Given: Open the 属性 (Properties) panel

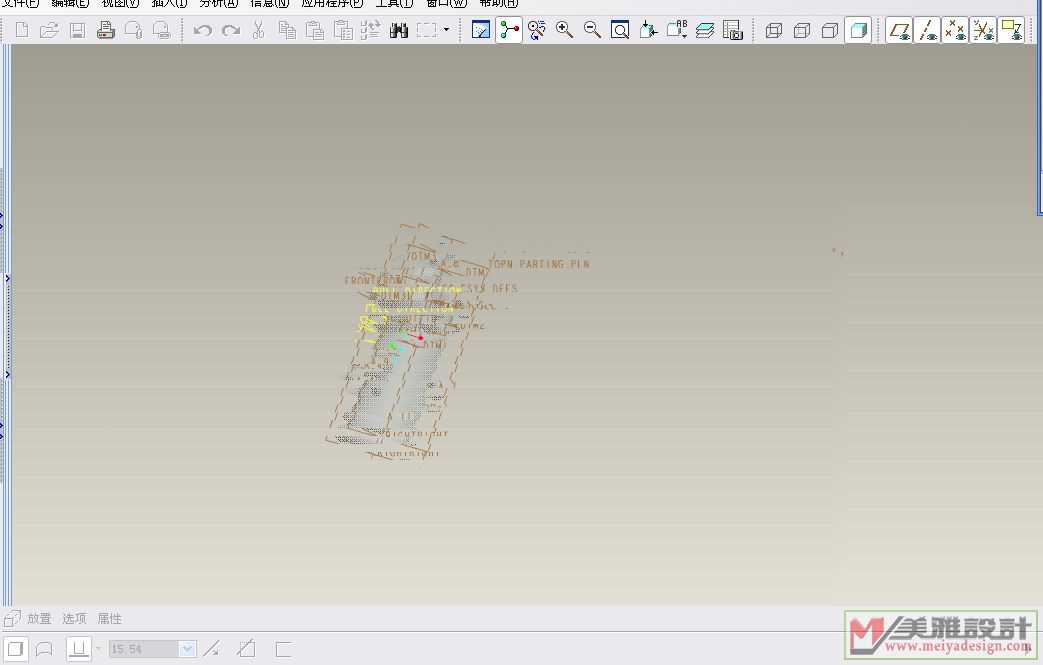Looking at the screenshot, I should [109, 619].
